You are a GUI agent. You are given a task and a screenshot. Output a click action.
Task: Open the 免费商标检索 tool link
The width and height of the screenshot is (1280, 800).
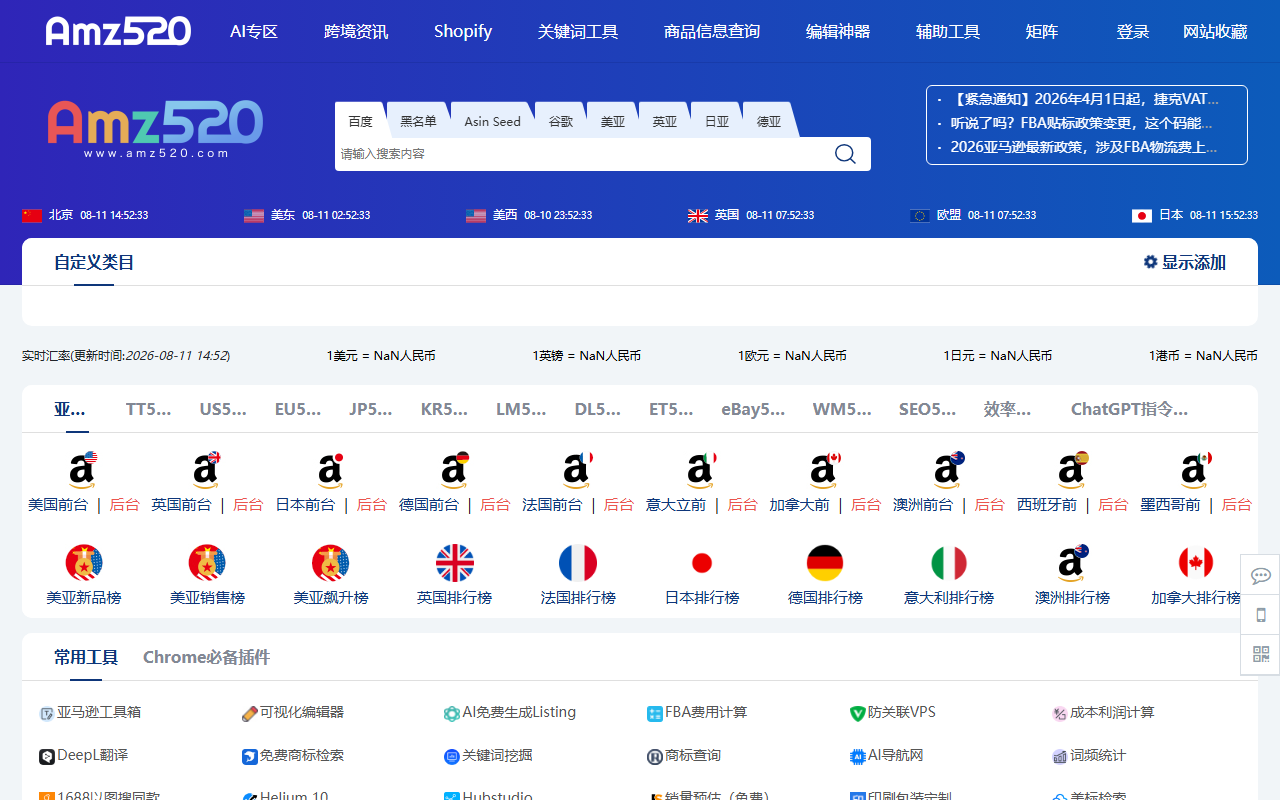tap(293, 755)
